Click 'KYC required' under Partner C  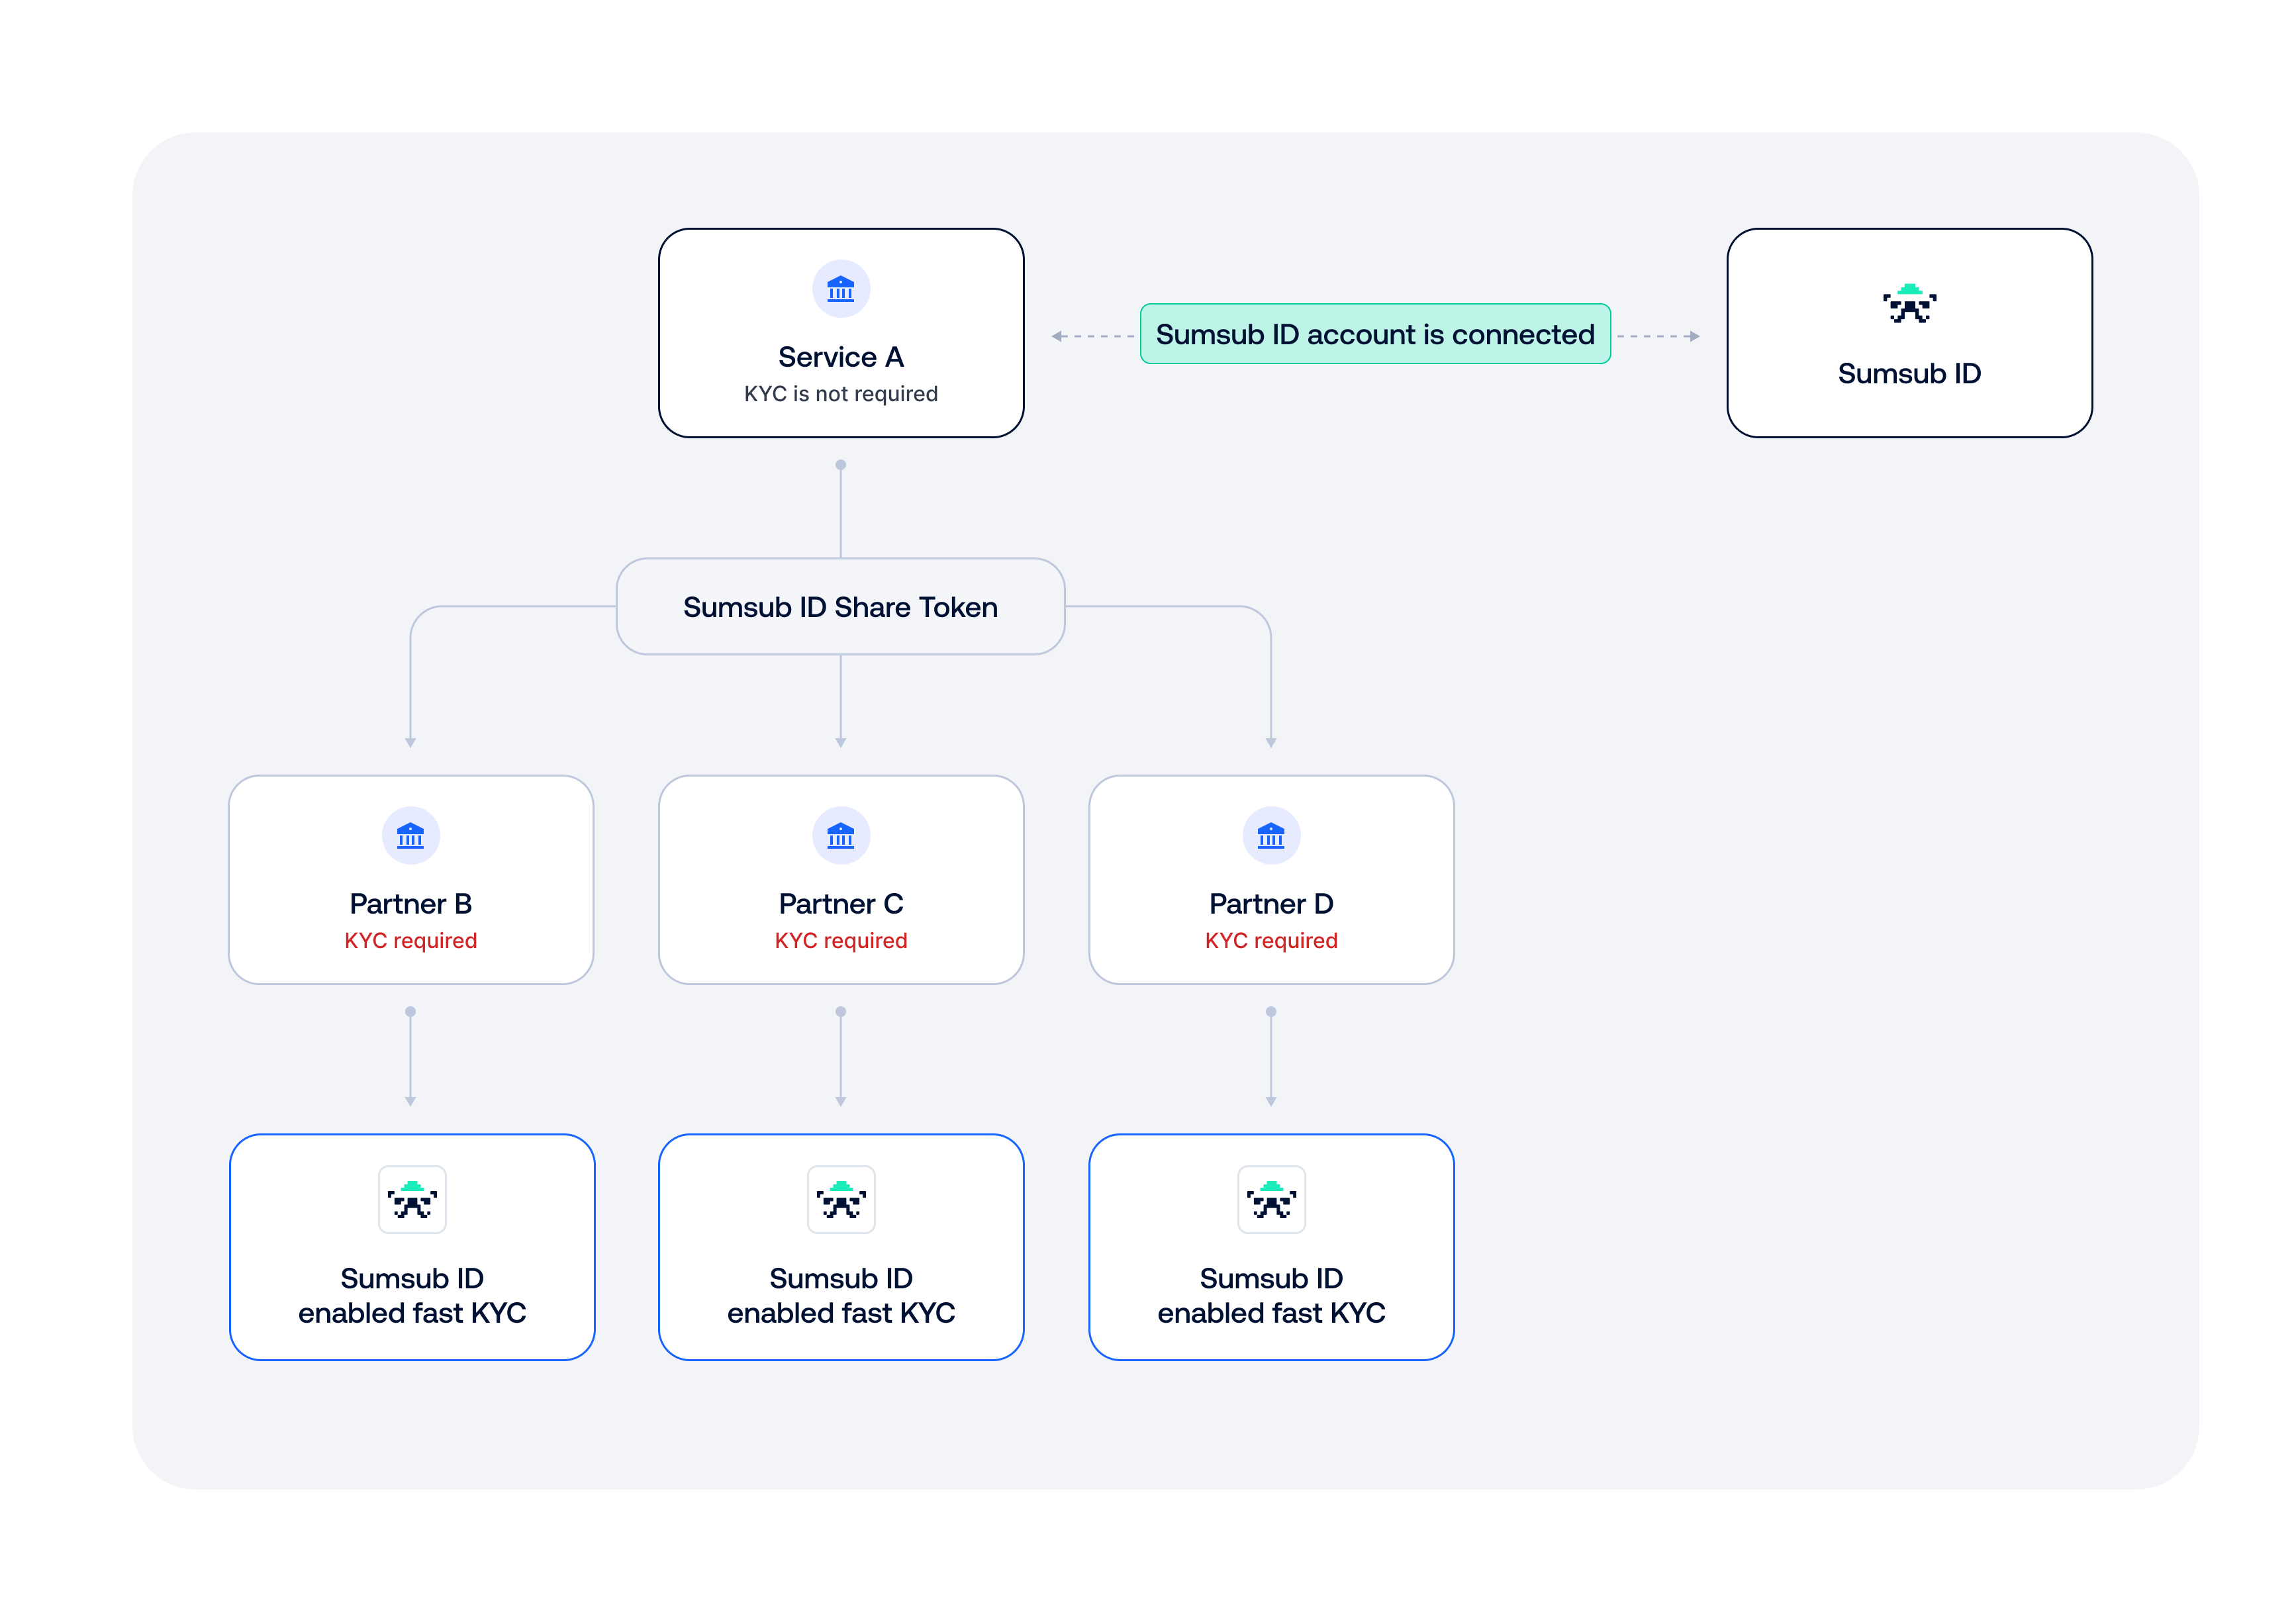pos(841,941)
